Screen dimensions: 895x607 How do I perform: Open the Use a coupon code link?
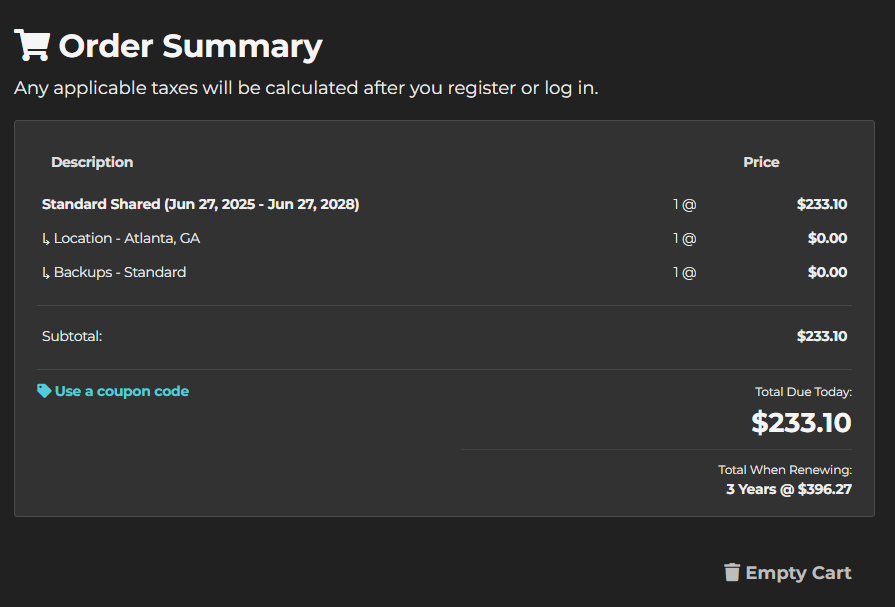122,391
